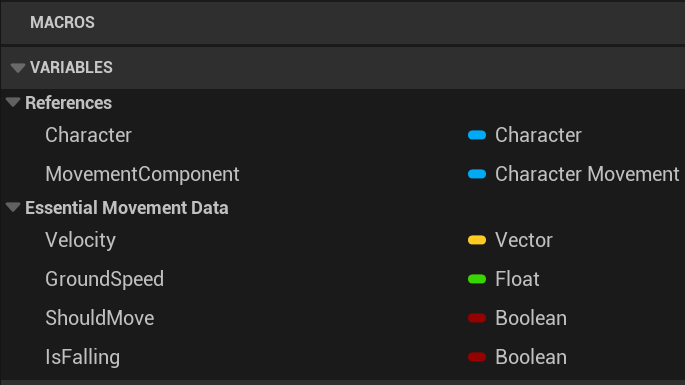This screenshot has height=385, width=685.
Task: Click the VARIABLES section header label
Action: pos(71,68)
